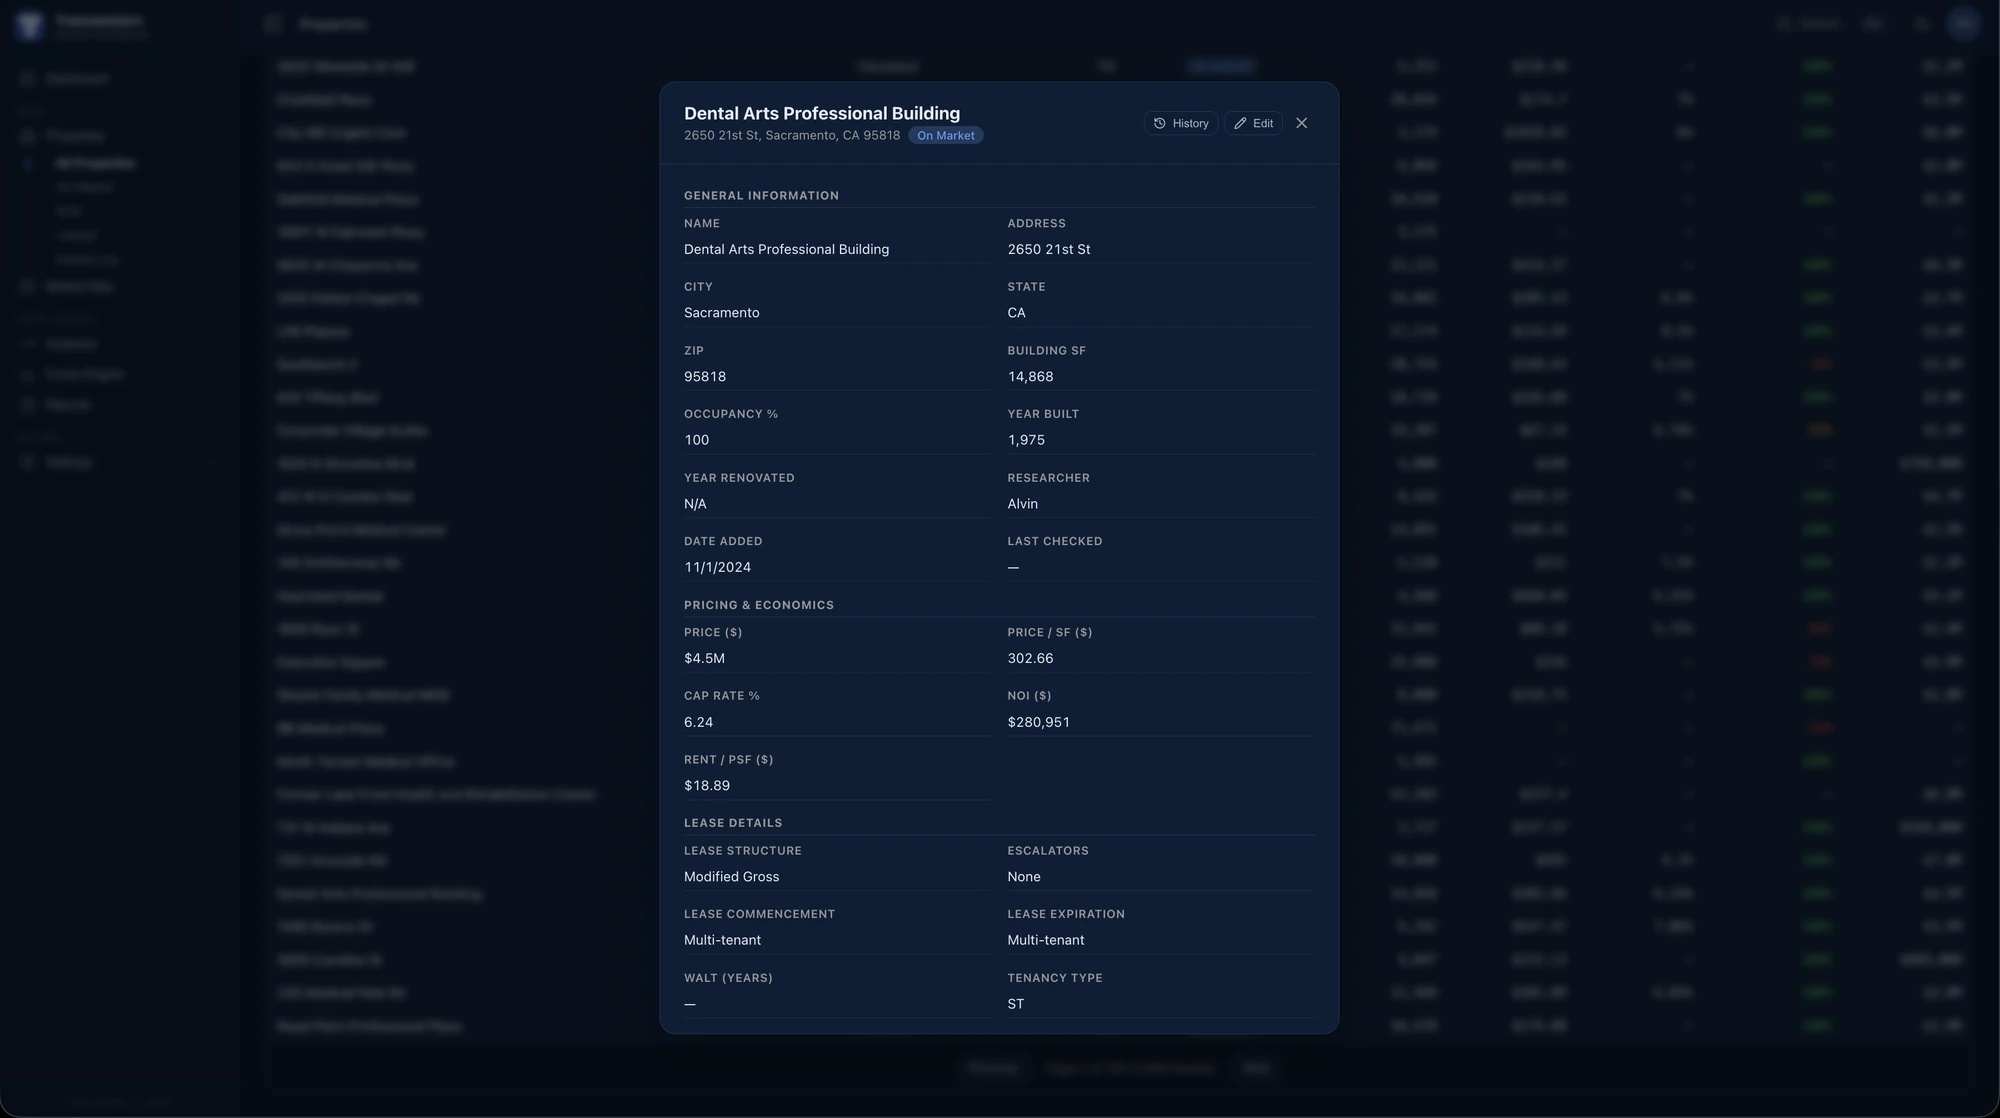
Task: Click the Date Added value 11/1/2024
Action: (717, 567)
